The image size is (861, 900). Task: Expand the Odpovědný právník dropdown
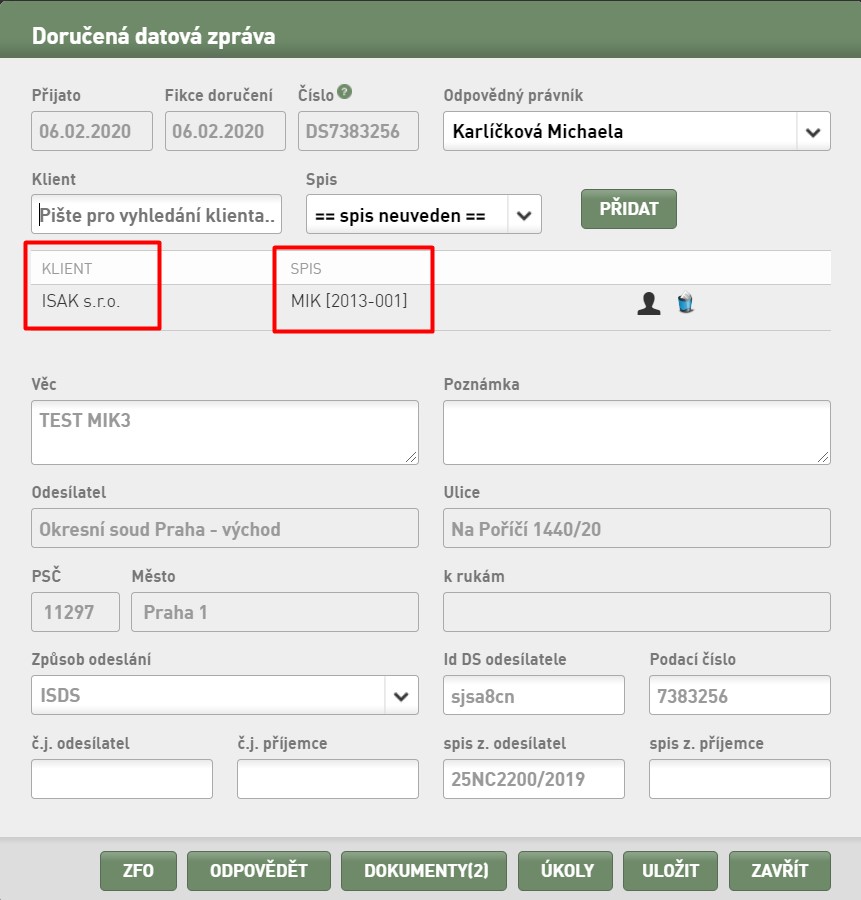(x=813, y=131)
